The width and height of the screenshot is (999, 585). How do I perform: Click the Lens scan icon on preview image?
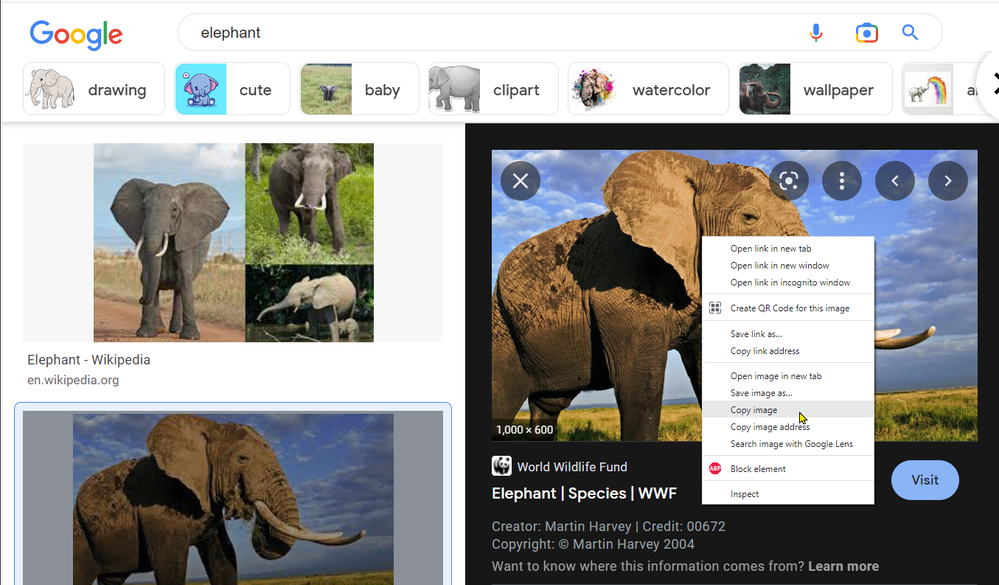pyautogui.click(x=789, y=181)
